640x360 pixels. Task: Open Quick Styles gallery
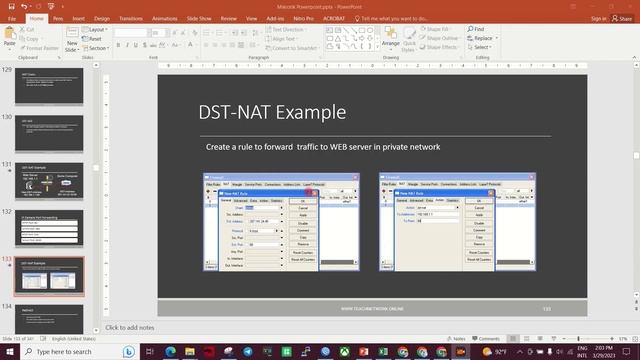click(409, 40)
